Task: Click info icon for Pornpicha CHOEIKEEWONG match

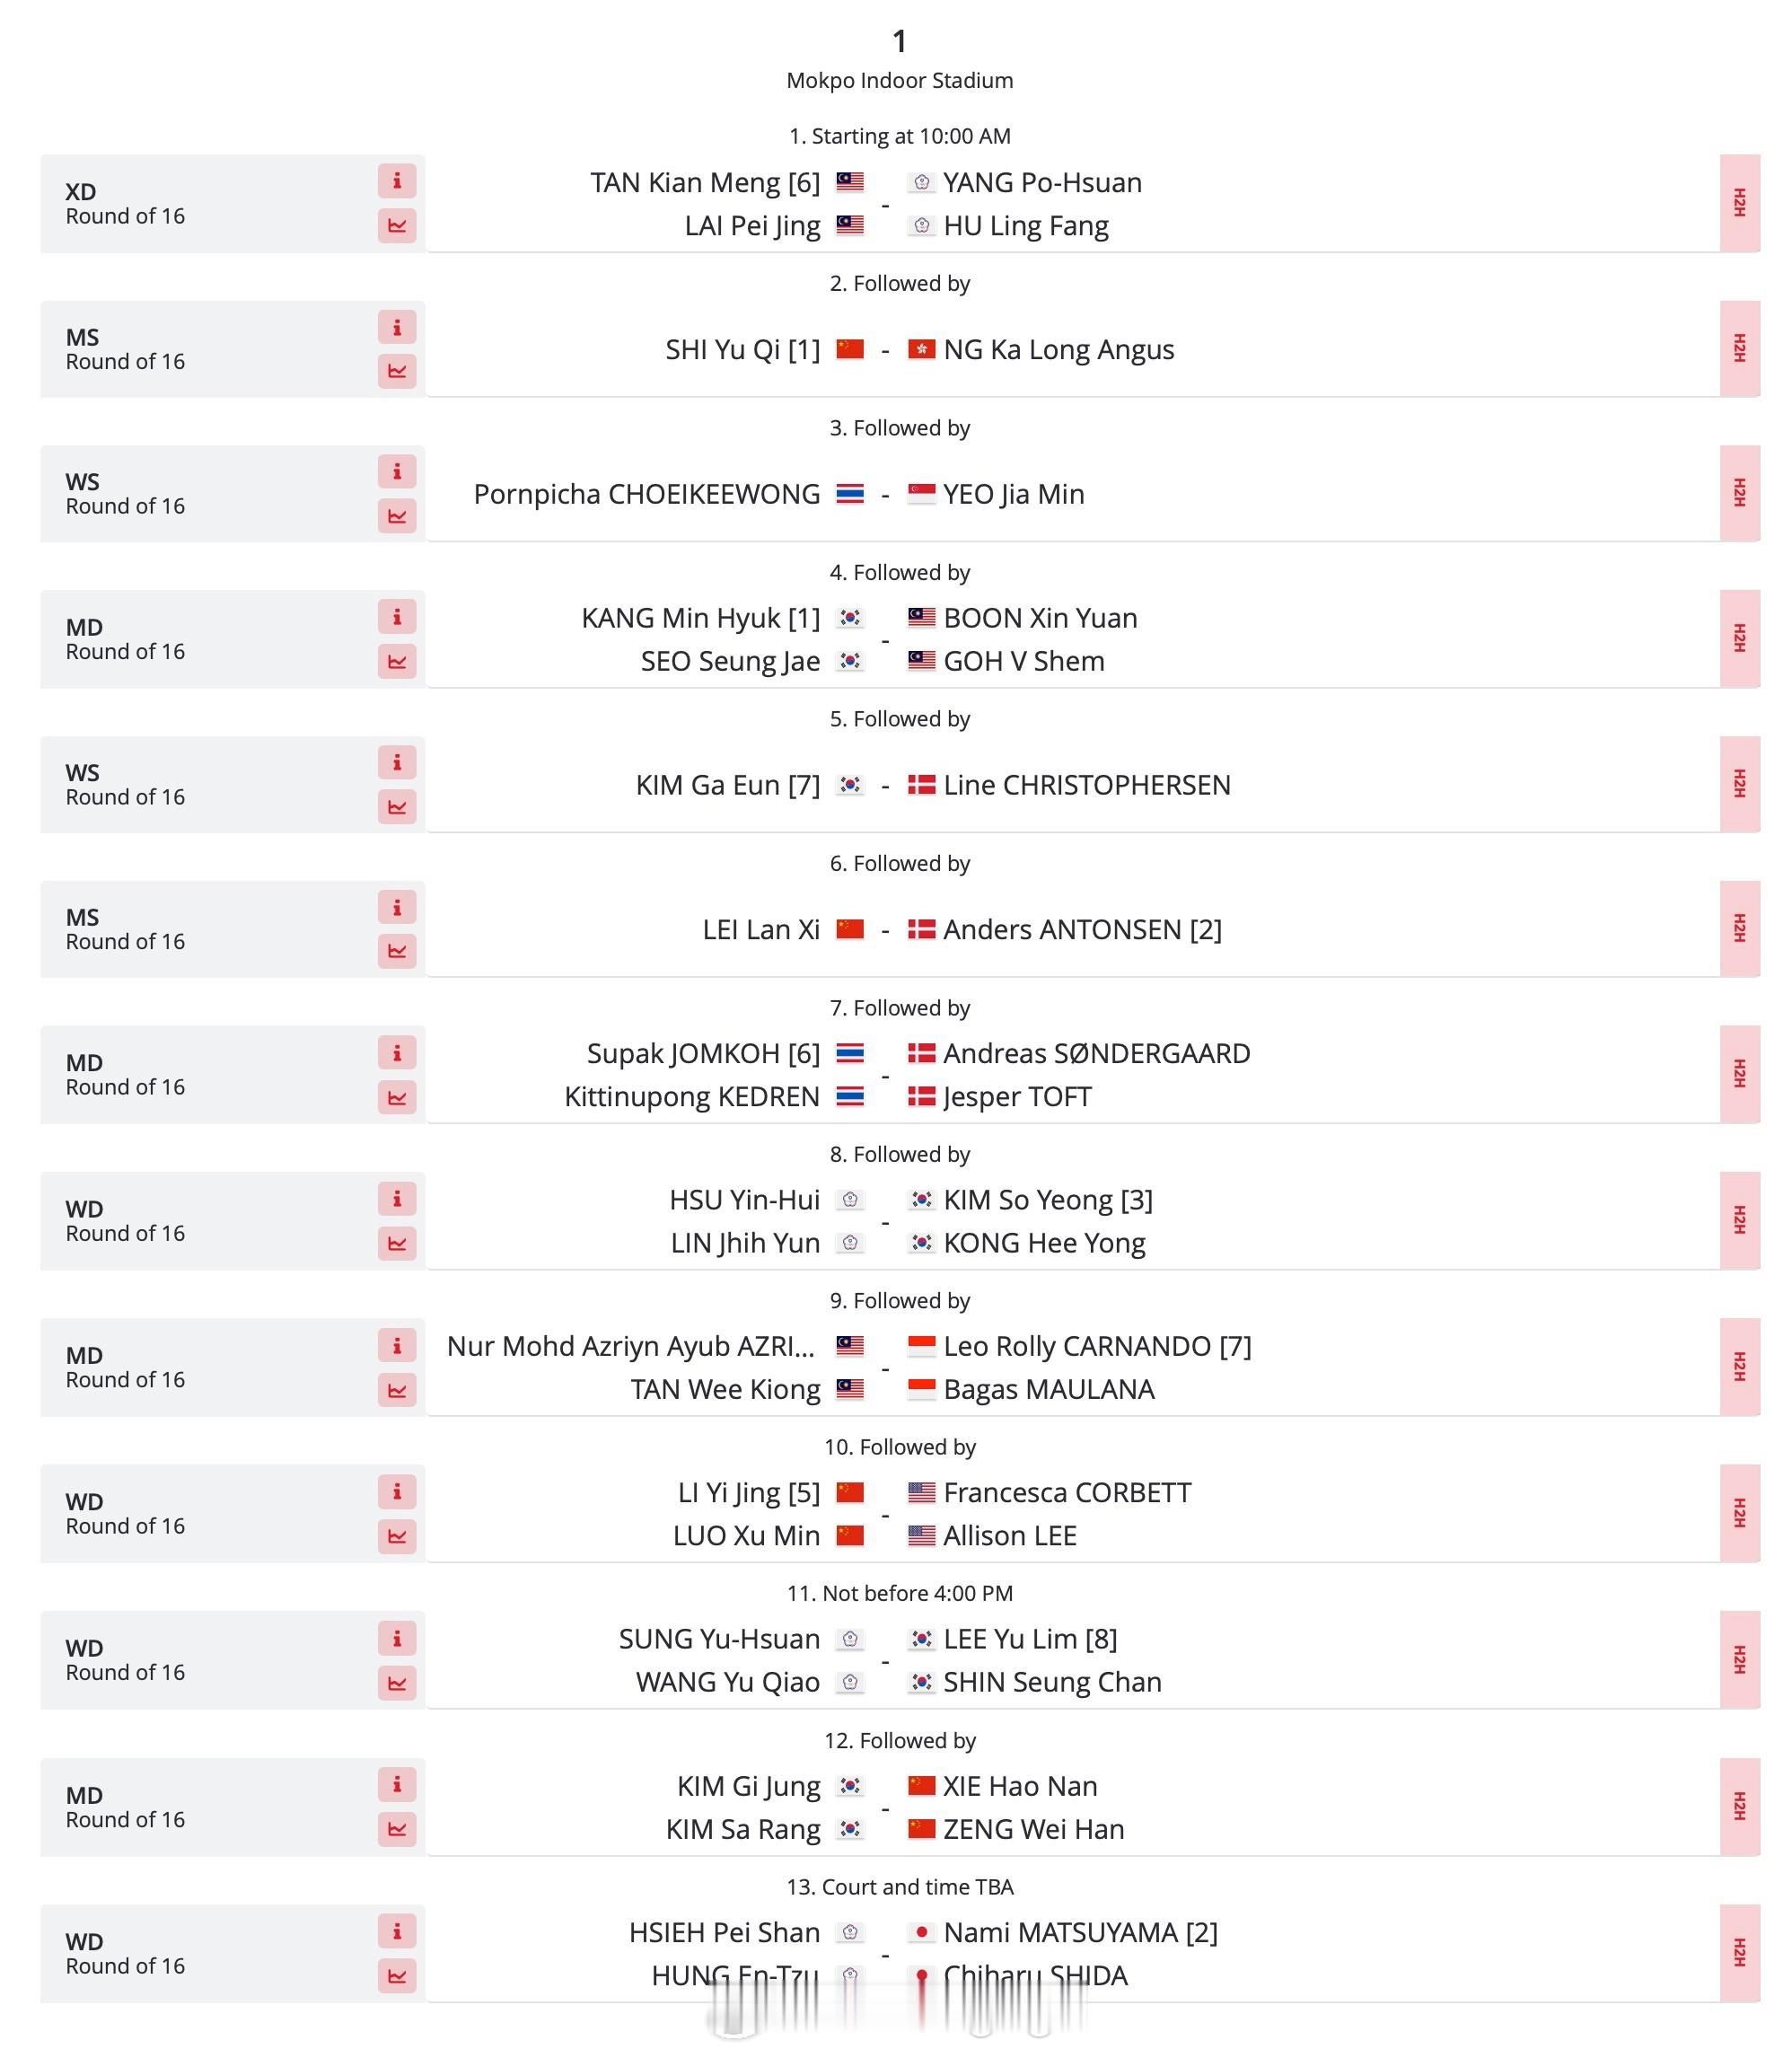Action: (397, 471)
